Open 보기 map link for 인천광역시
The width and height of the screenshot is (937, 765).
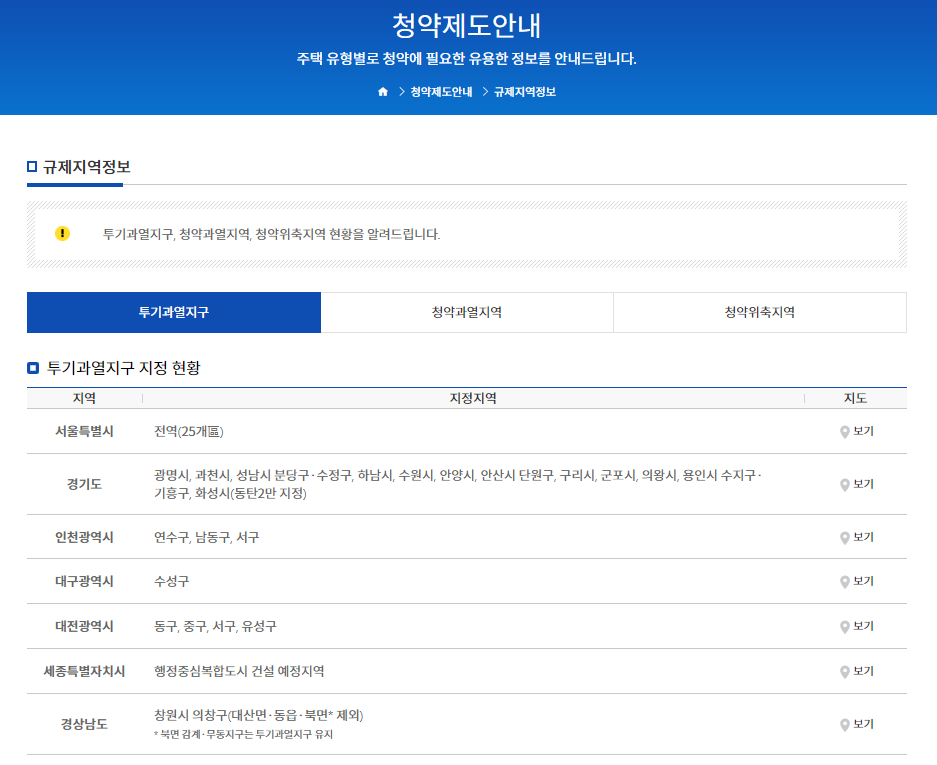863,537
